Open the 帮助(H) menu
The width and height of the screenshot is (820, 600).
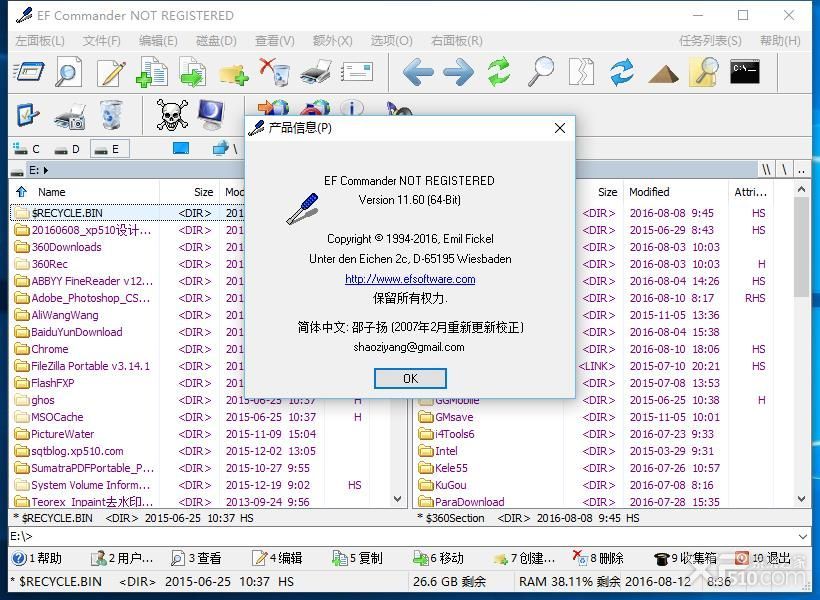780,41
